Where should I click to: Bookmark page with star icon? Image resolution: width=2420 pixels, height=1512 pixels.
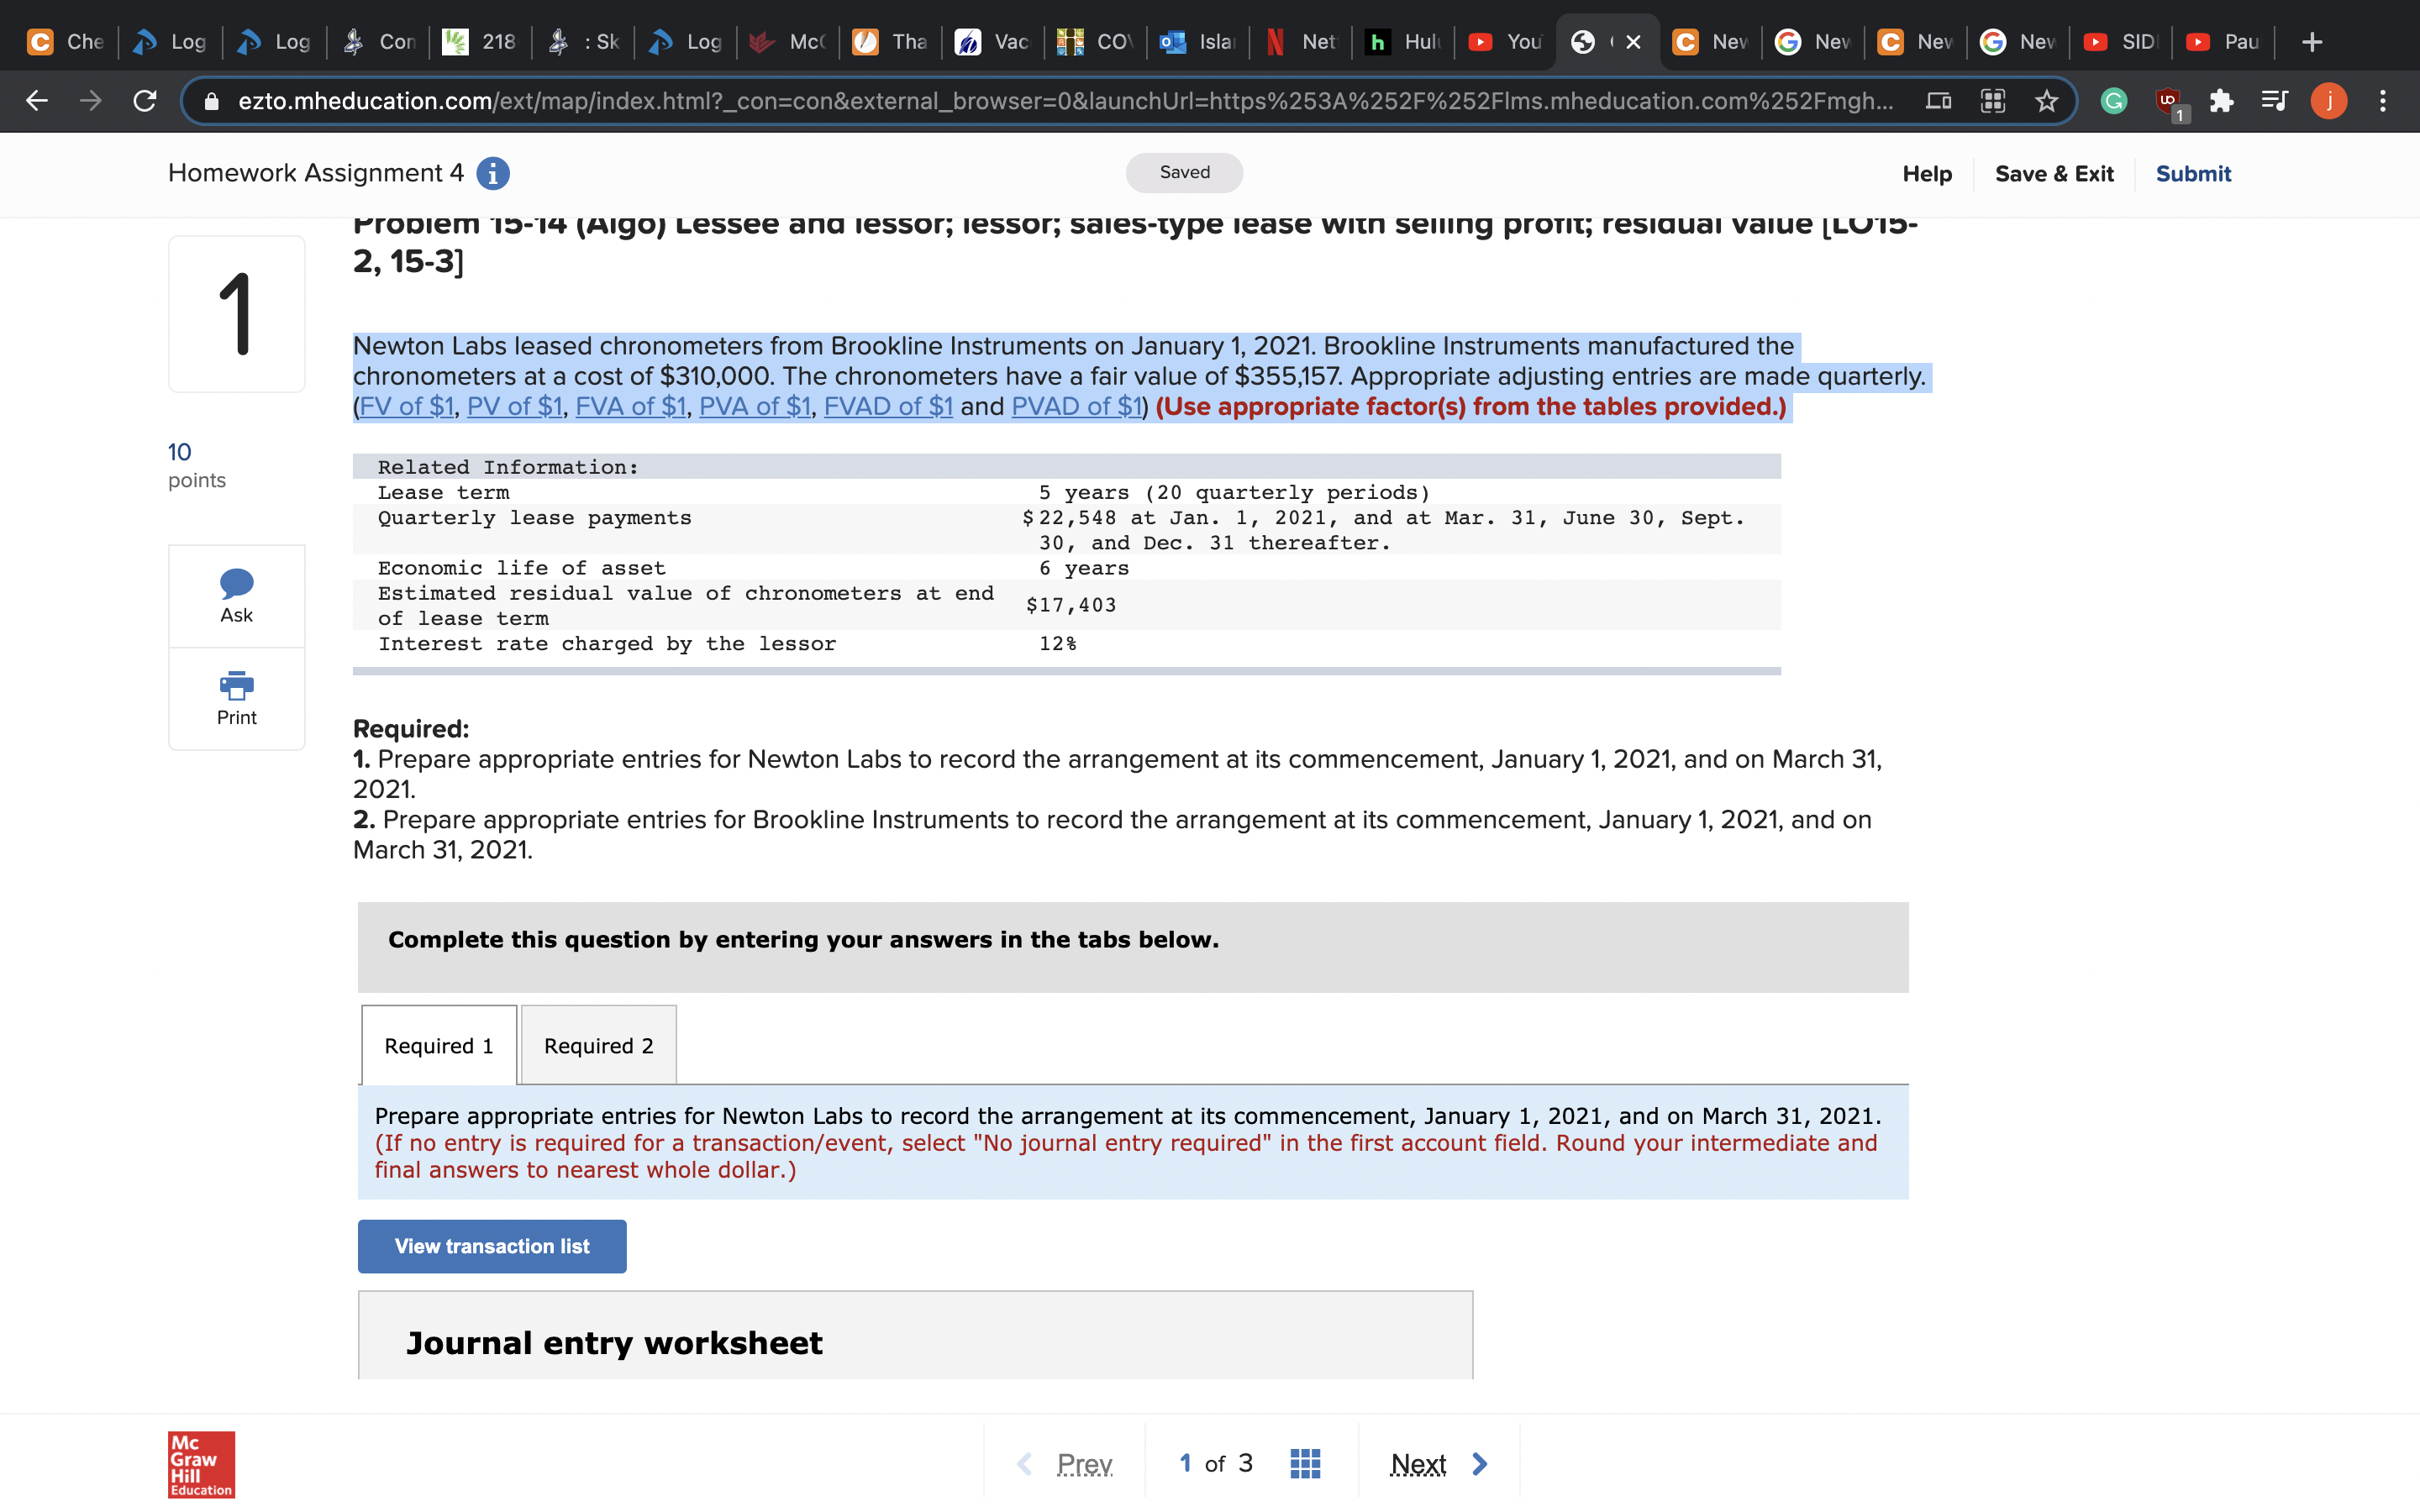point(2047,101)
